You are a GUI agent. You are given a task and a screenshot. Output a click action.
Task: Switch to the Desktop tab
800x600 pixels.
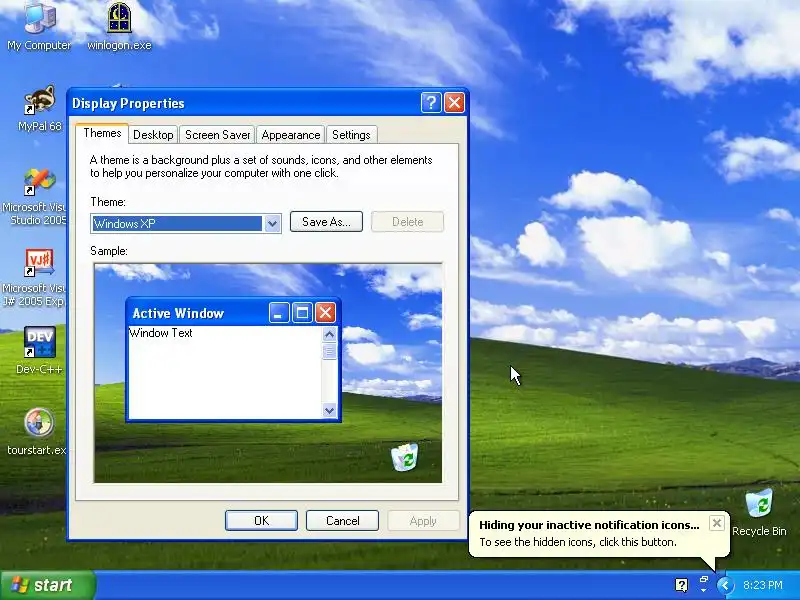153,135
